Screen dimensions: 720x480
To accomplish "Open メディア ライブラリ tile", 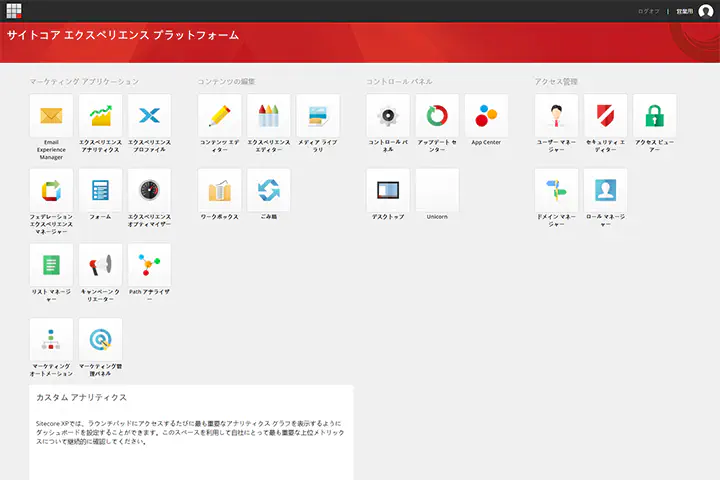I will (318, 116).
